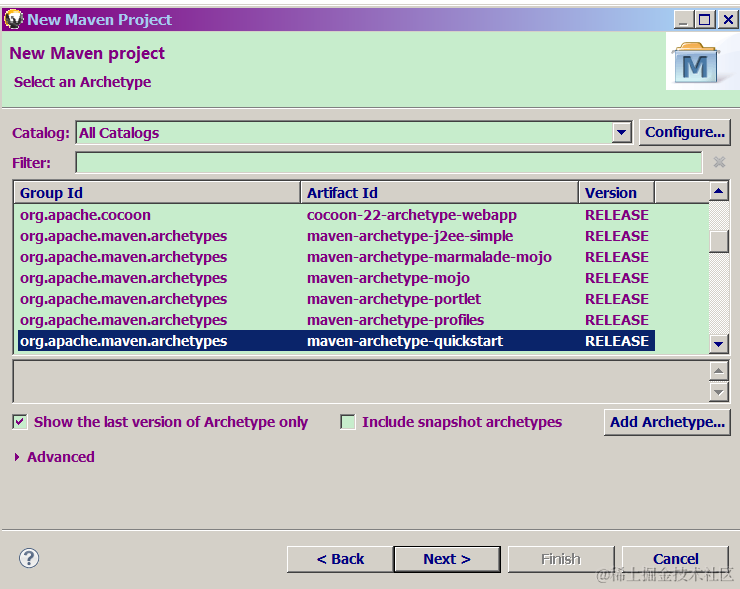740x589 pixels.
Task: Proceed with the Next > button
Action: tap(447, 559)
